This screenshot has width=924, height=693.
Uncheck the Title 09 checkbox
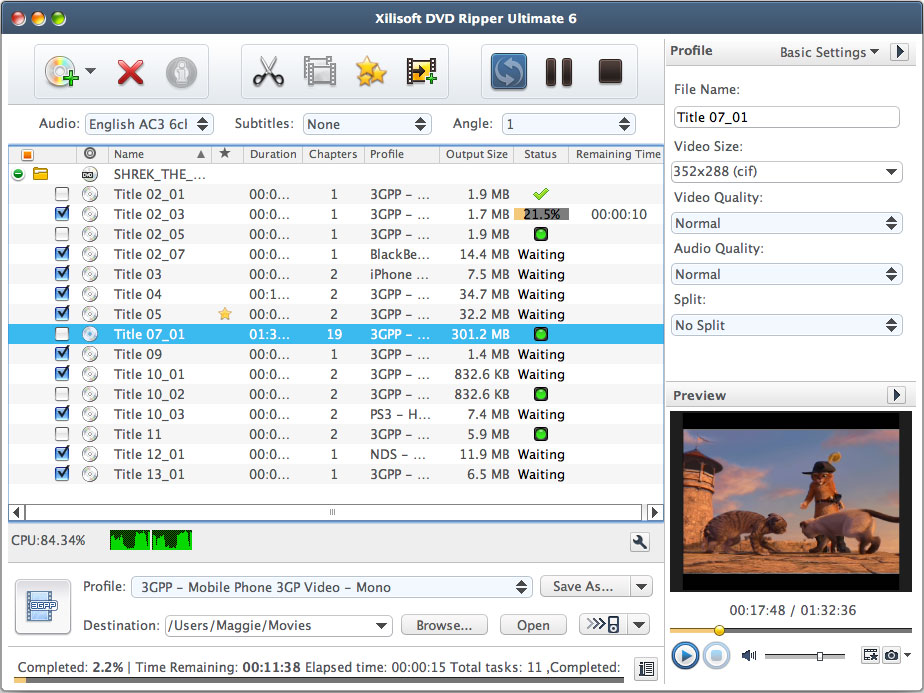coord(61,354)
